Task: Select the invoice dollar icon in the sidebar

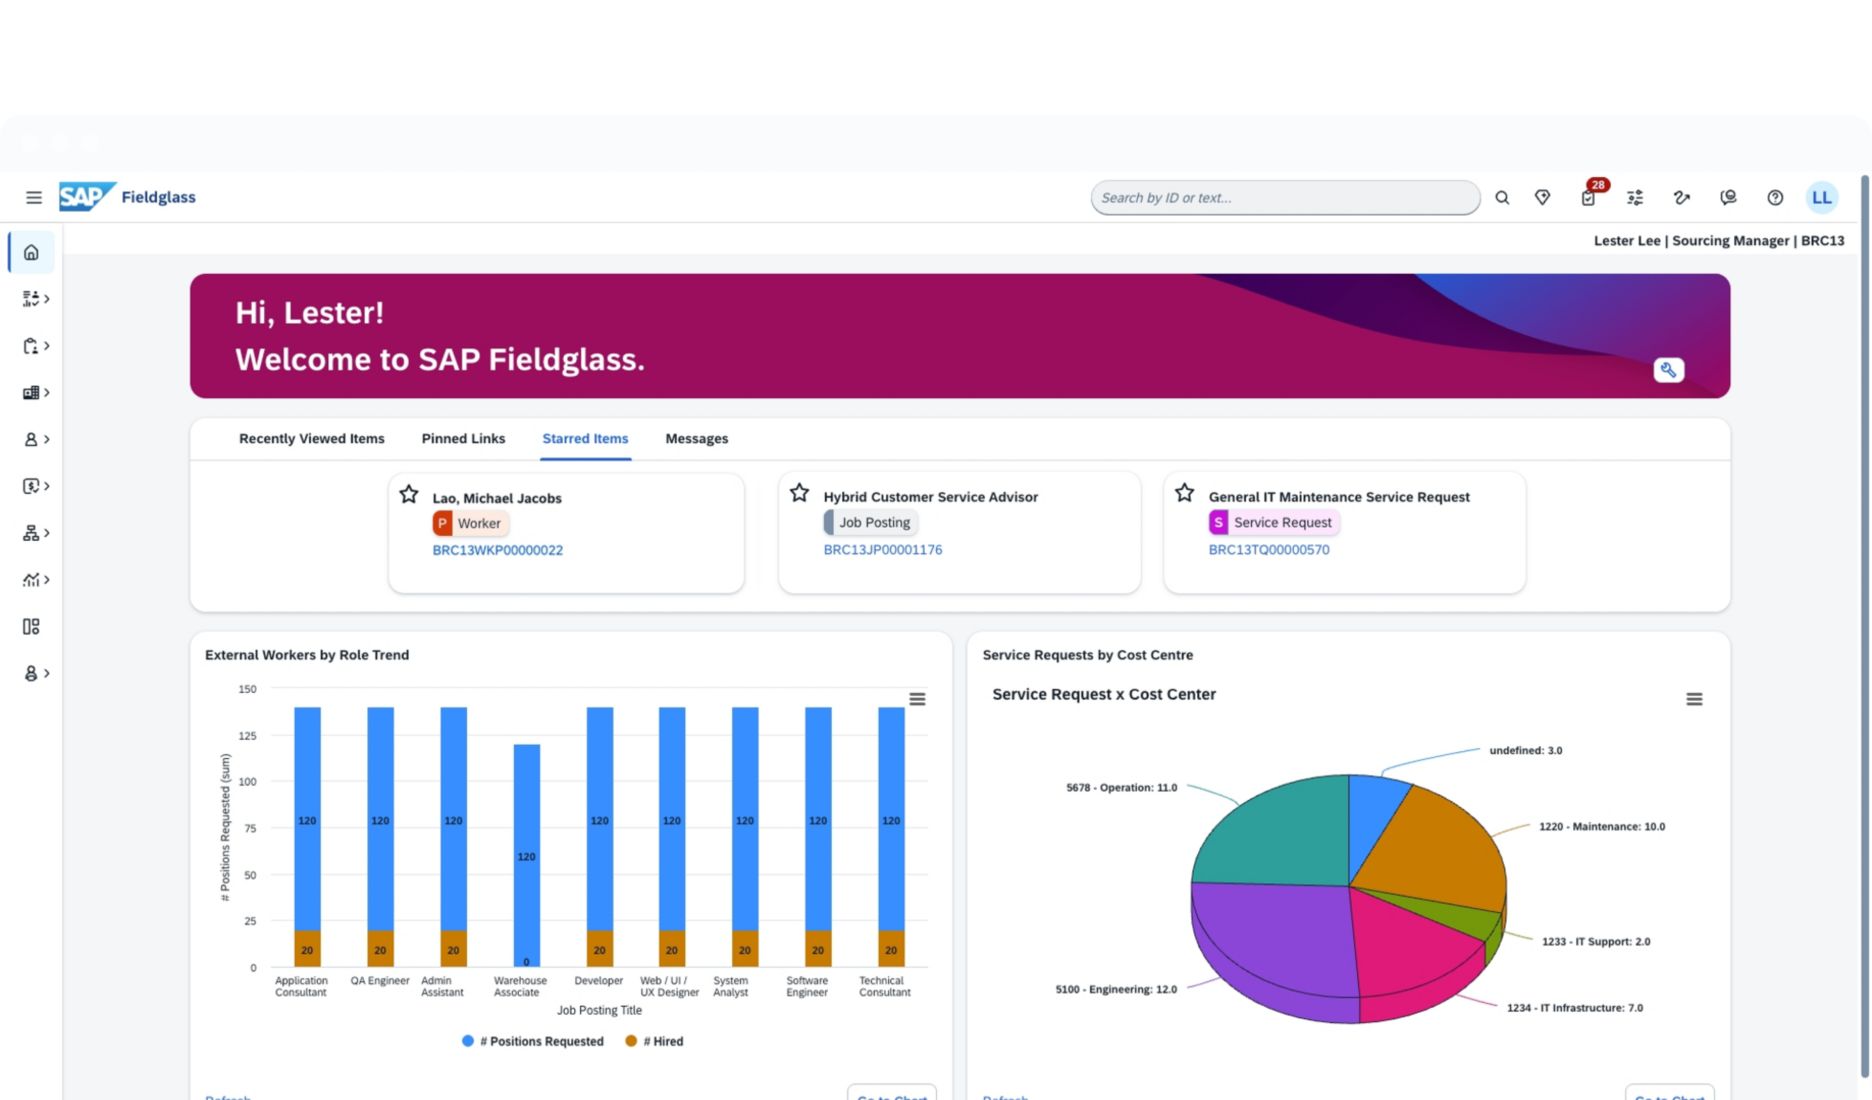Action: pyautogui.click(x=31, y=486)
